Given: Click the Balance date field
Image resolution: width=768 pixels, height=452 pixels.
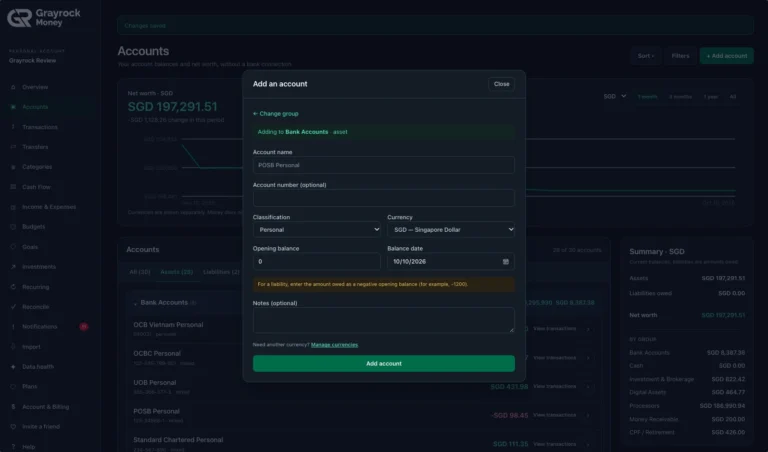Looking at the screenshot, I should (x=451, y=262).
